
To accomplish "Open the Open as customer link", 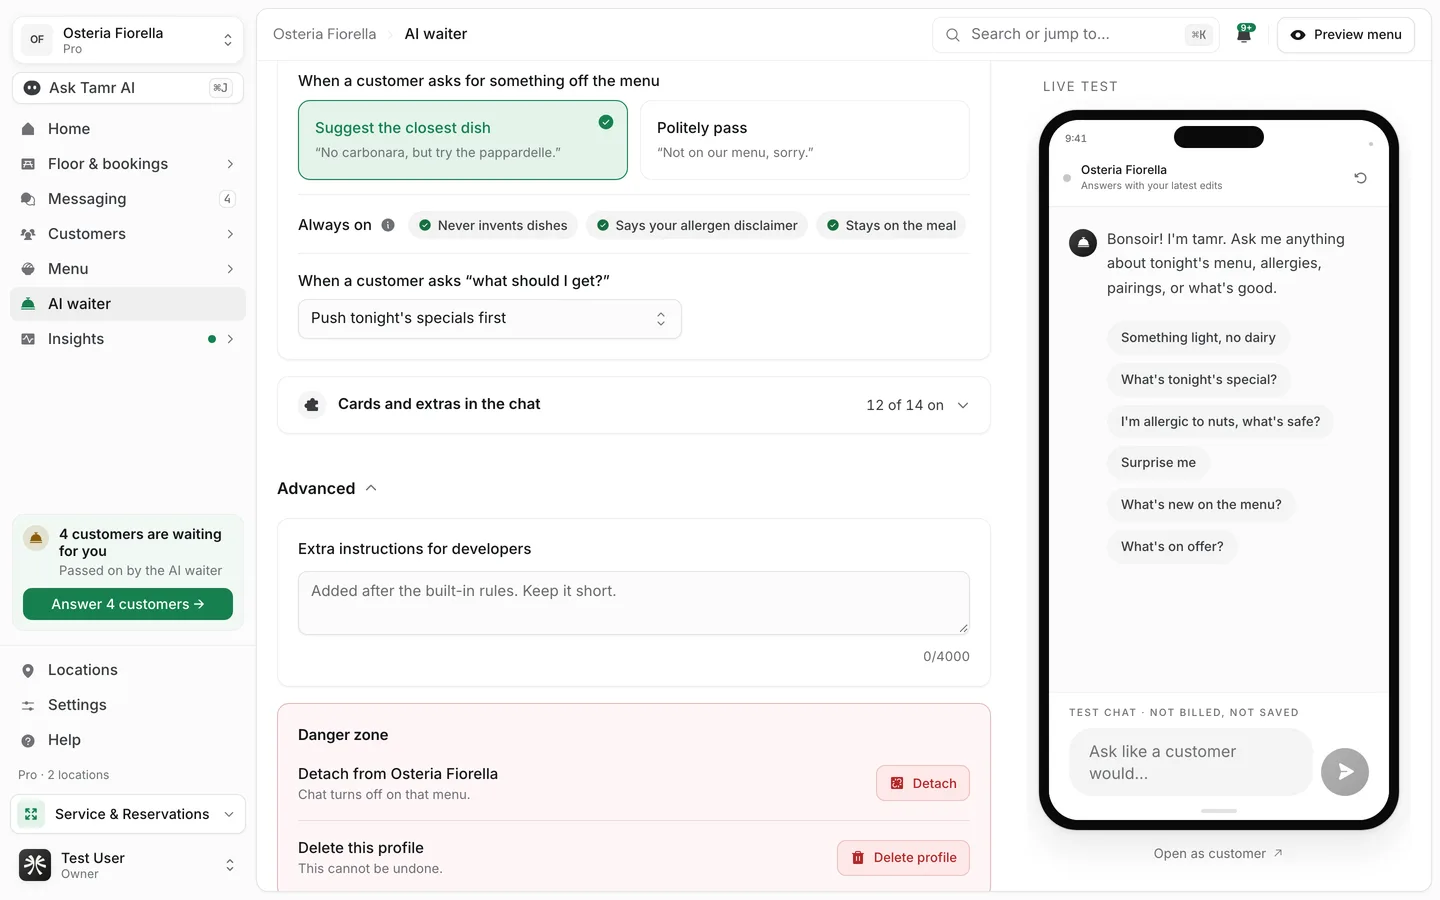I will click(x=1218, y=853).
